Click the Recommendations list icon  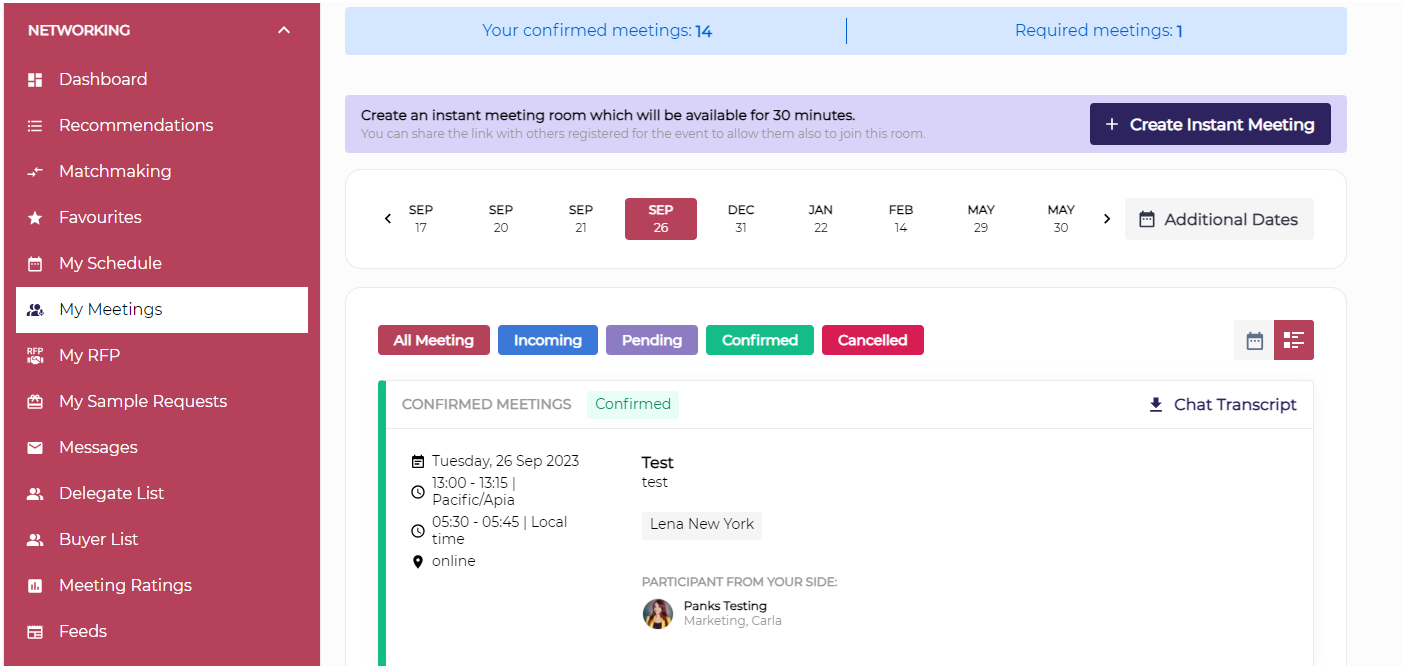tap(35, 126)
